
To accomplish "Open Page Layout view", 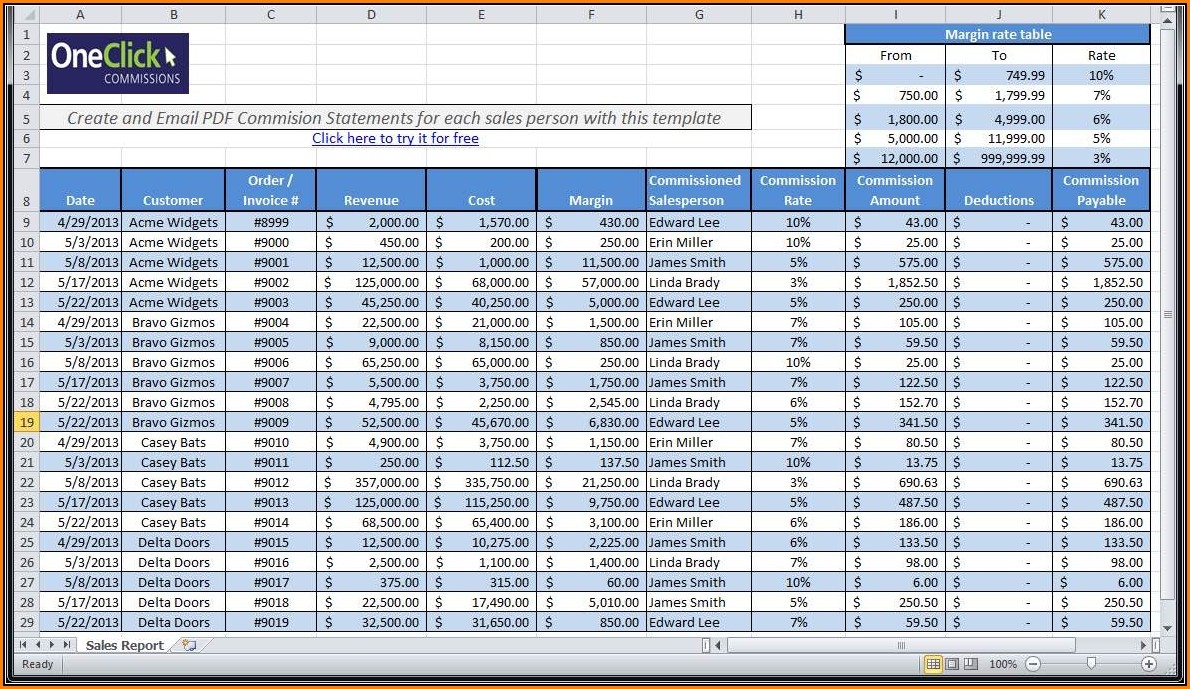I will tap(953, 664).
